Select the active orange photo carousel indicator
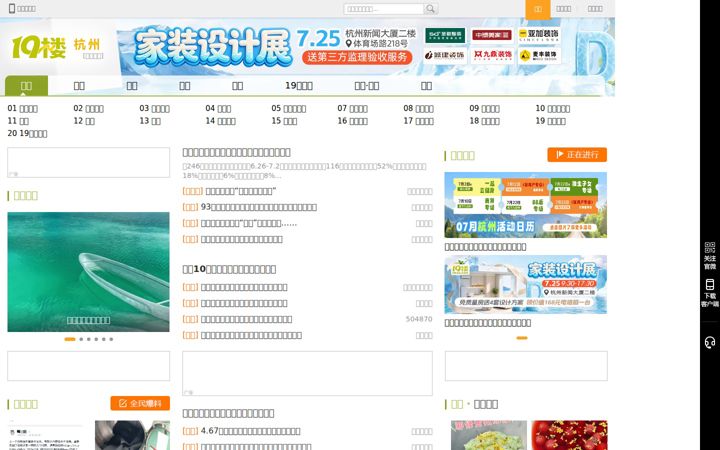 pos(70,339)
